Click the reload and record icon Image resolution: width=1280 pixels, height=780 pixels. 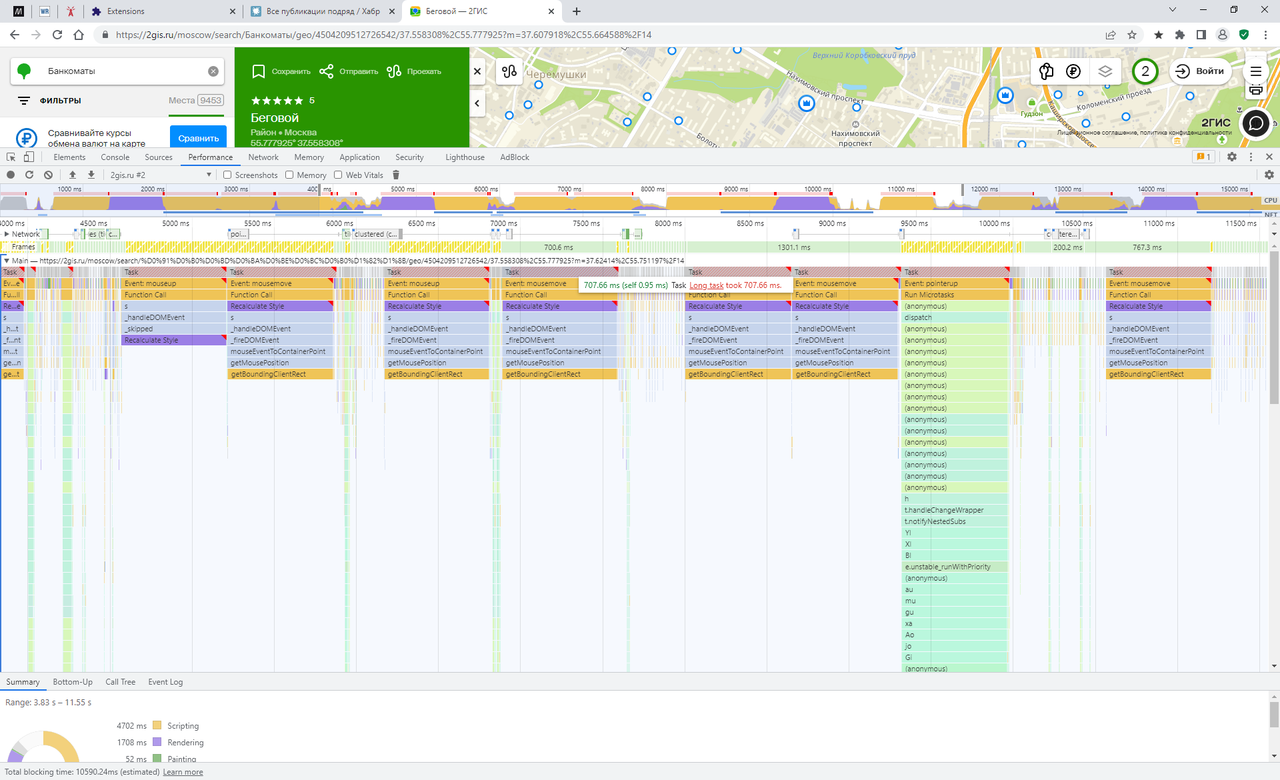29,175
